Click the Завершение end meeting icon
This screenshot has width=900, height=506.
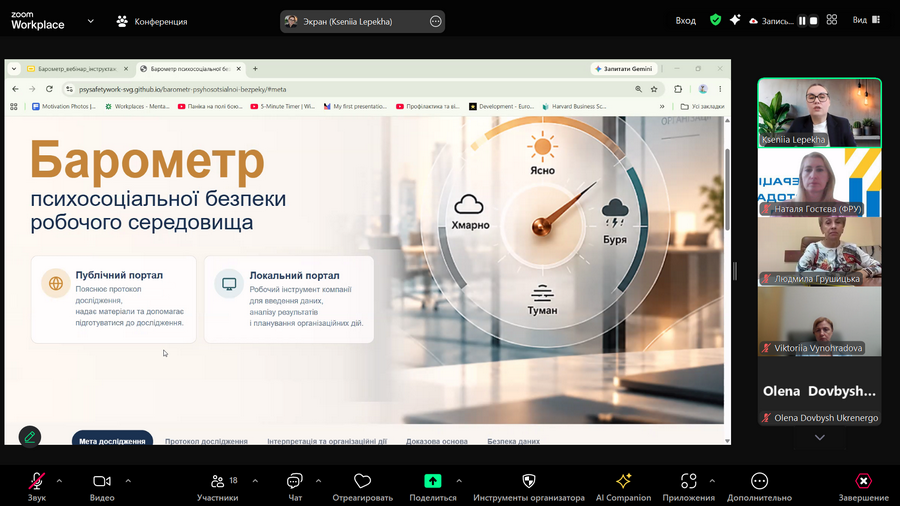[863, 481]
